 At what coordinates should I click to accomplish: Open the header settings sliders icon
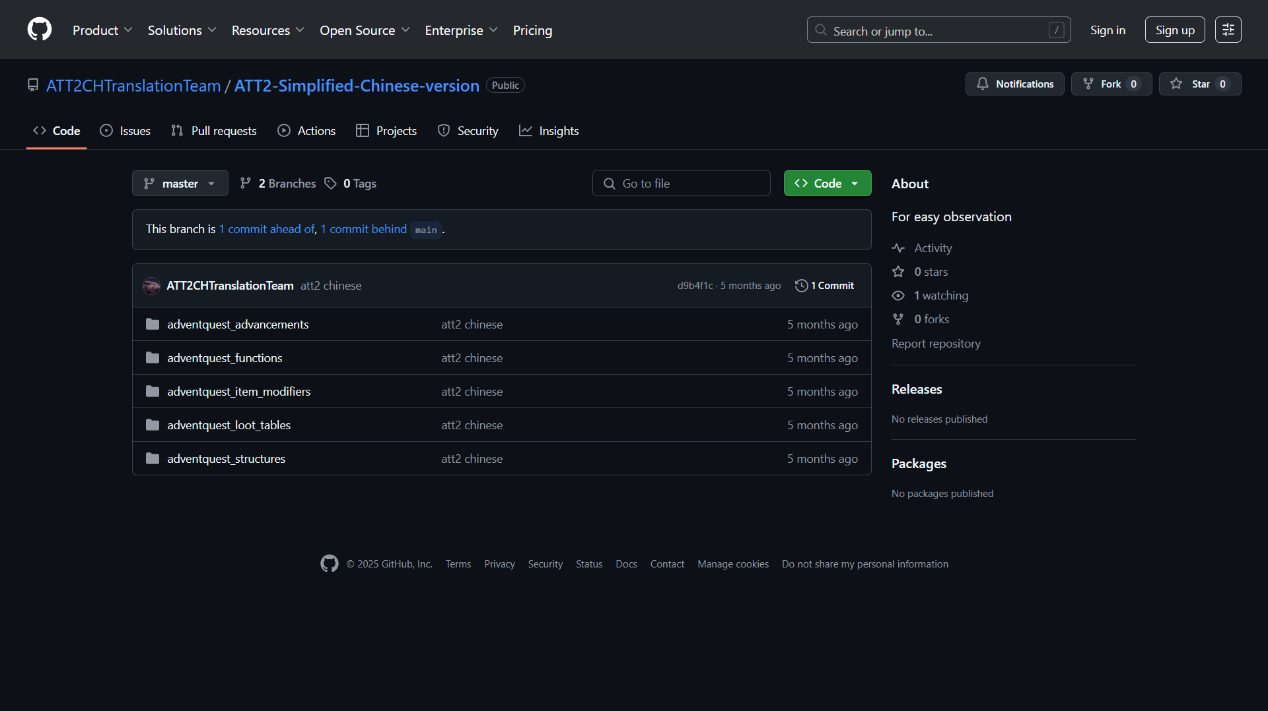(x=1228, y=30)
